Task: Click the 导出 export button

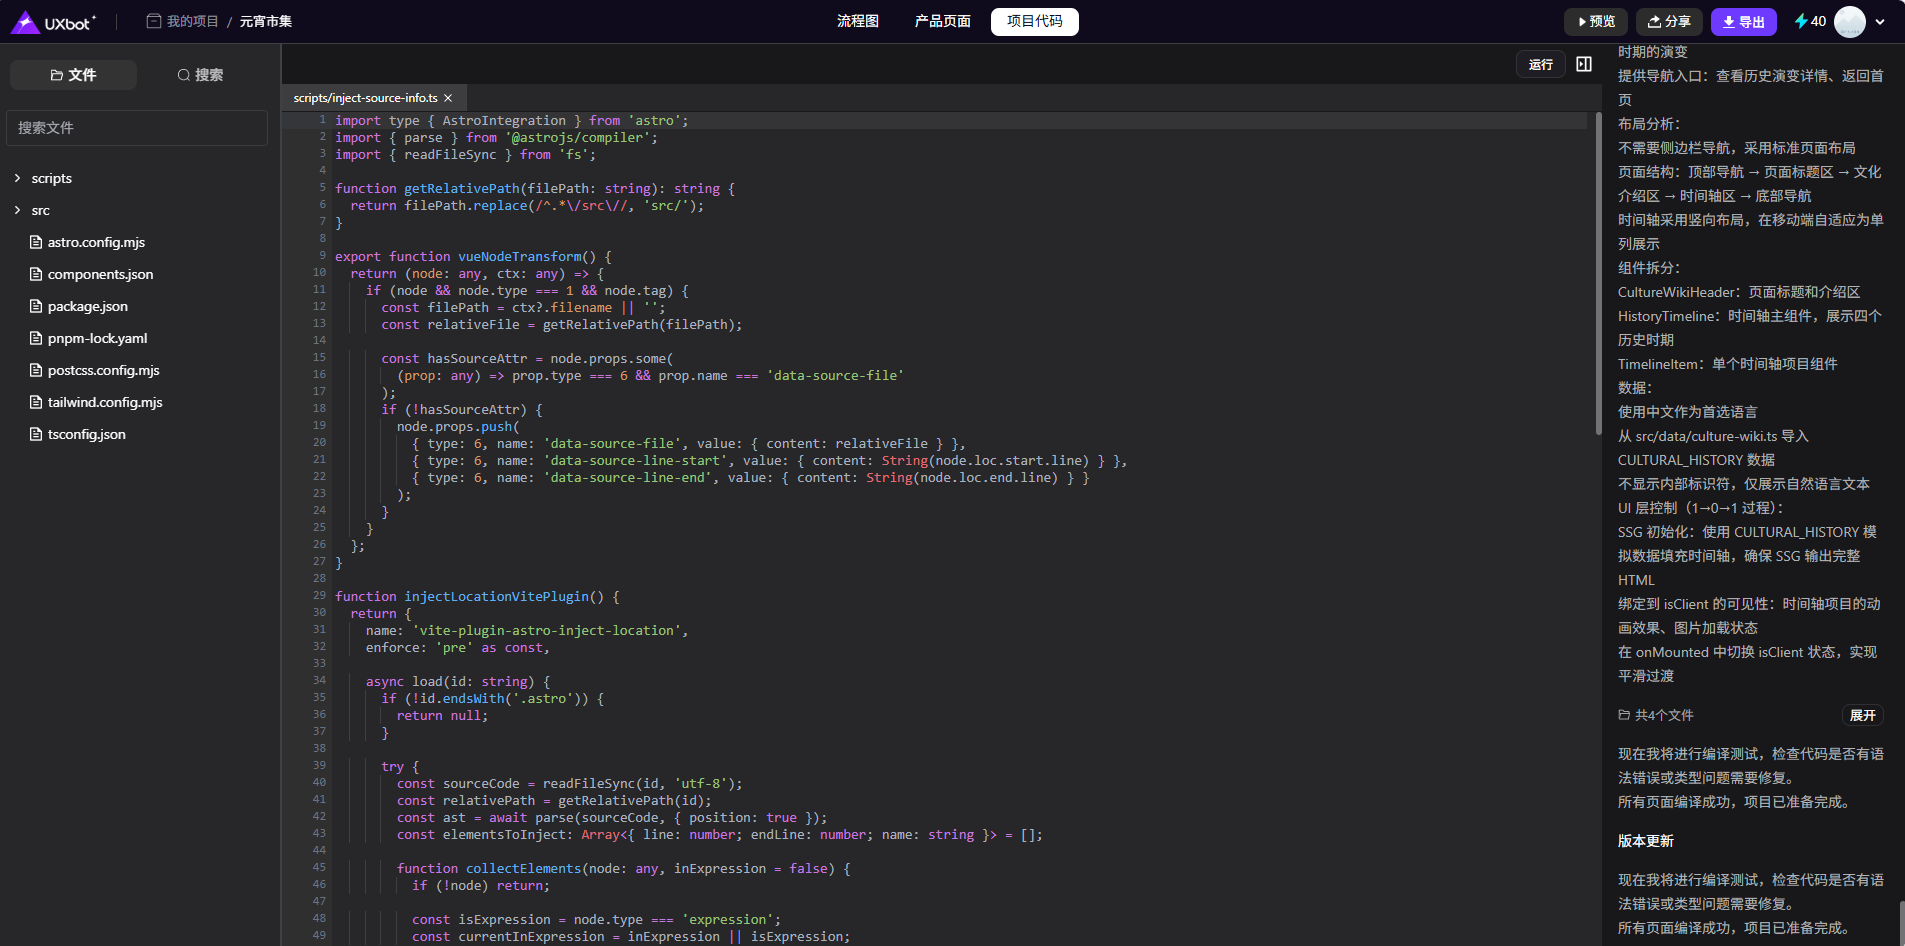Action: pyautogui.click(x=1743, y=21)
